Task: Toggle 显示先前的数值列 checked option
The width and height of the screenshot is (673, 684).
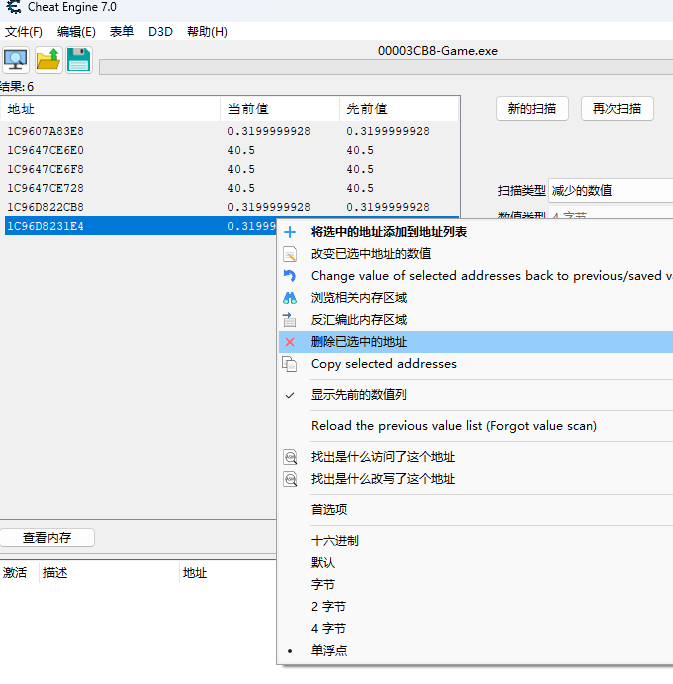Action: pos(475,395)
